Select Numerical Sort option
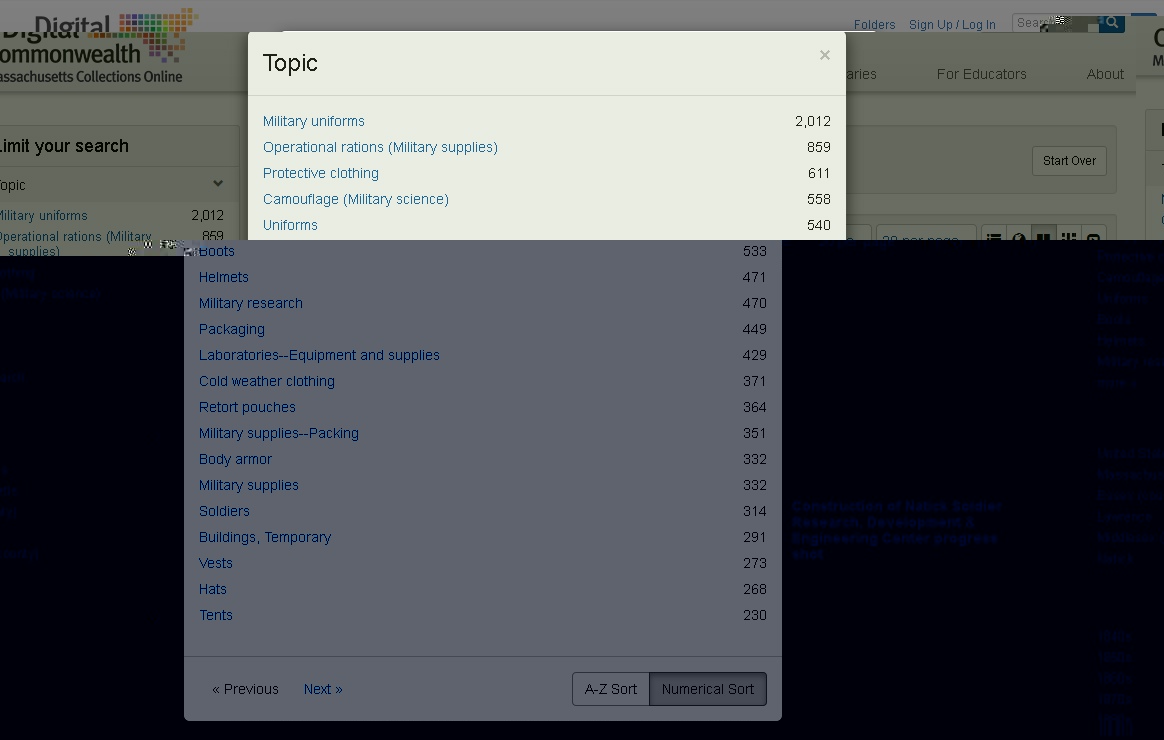 (x=707, y=689)
